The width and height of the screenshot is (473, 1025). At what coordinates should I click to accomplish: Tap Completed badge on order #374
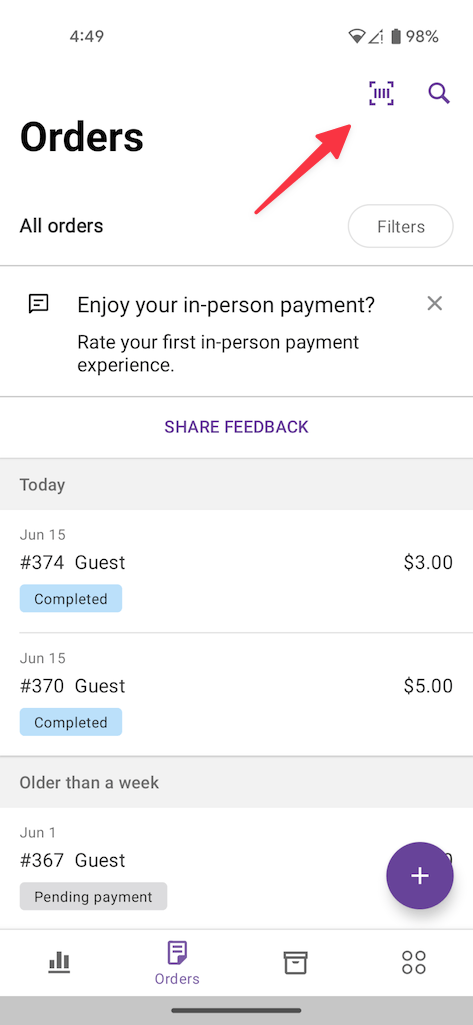71,599
